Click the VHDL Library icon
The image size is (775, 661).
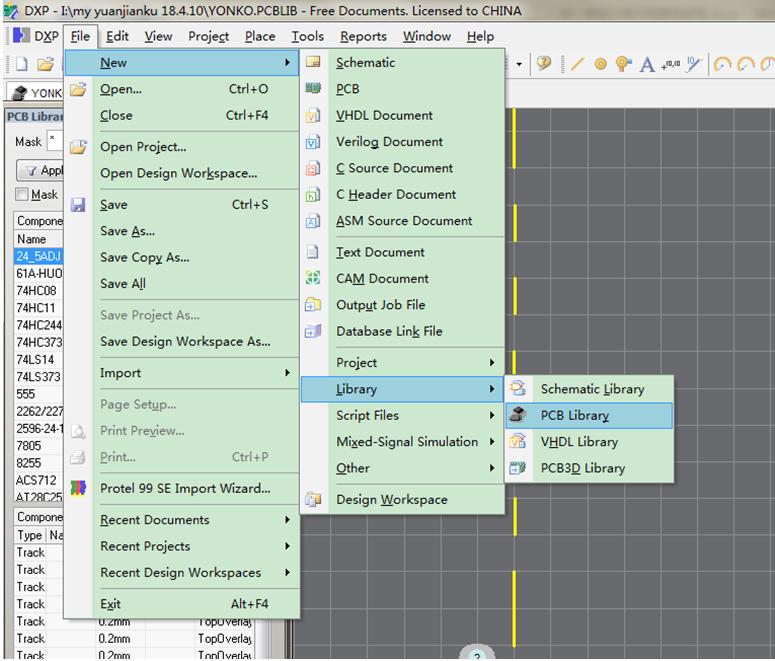click(517, 441)
